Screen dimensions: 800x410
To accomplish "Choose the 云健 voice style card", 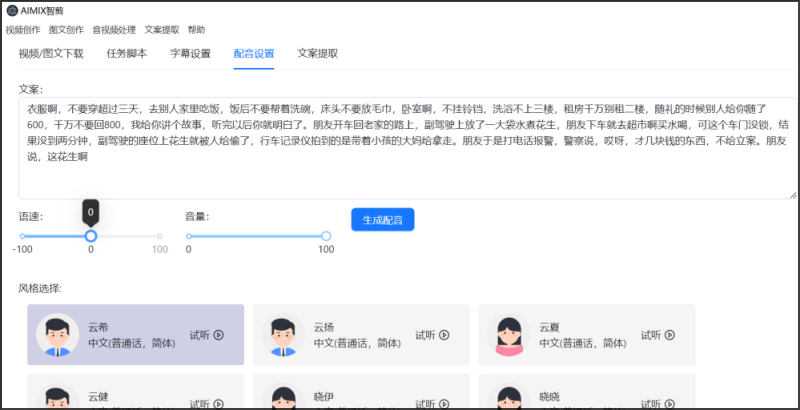I will (135, 394).
